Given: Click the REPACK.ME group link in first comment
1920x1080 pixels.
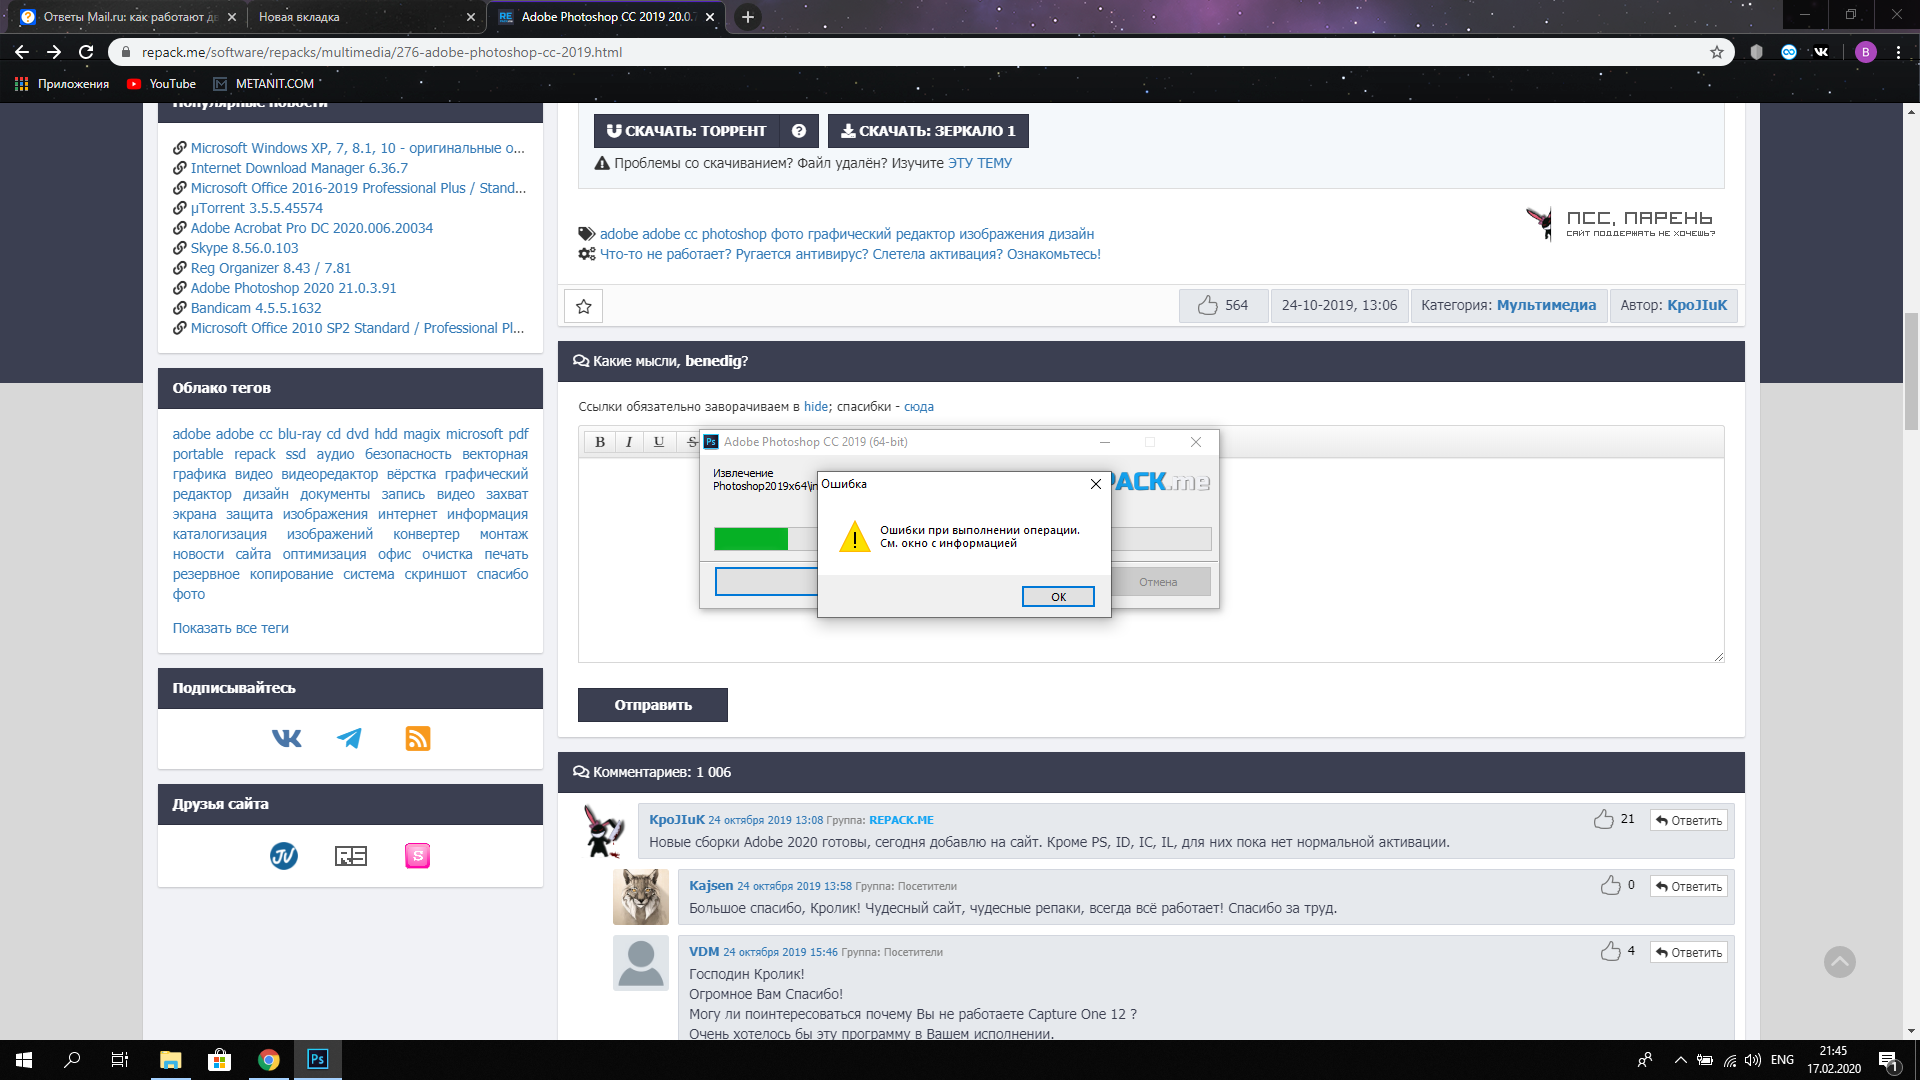Looking at the screenshot, I should [x=901, y=820].
